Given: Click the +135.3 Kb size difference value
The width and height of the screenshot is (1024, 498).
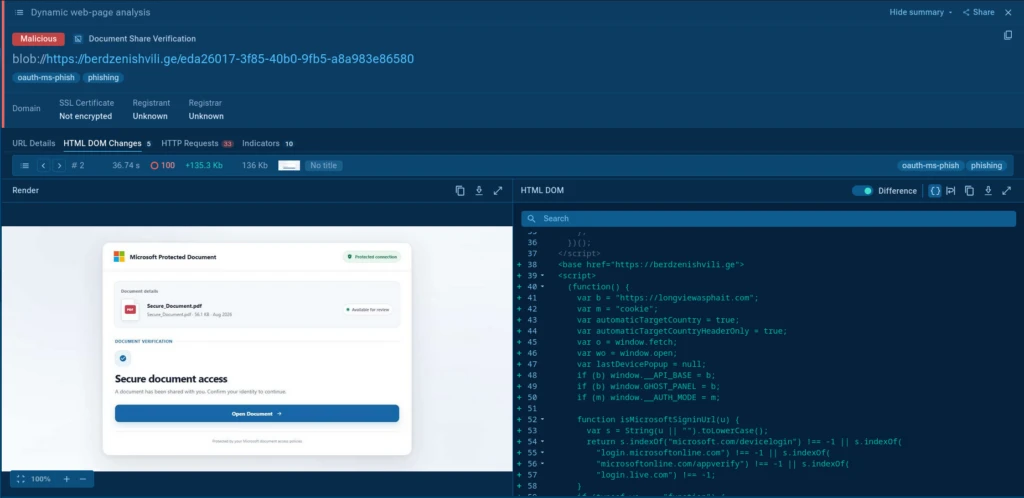Looking at the screenshot, I should coord(204,166).
